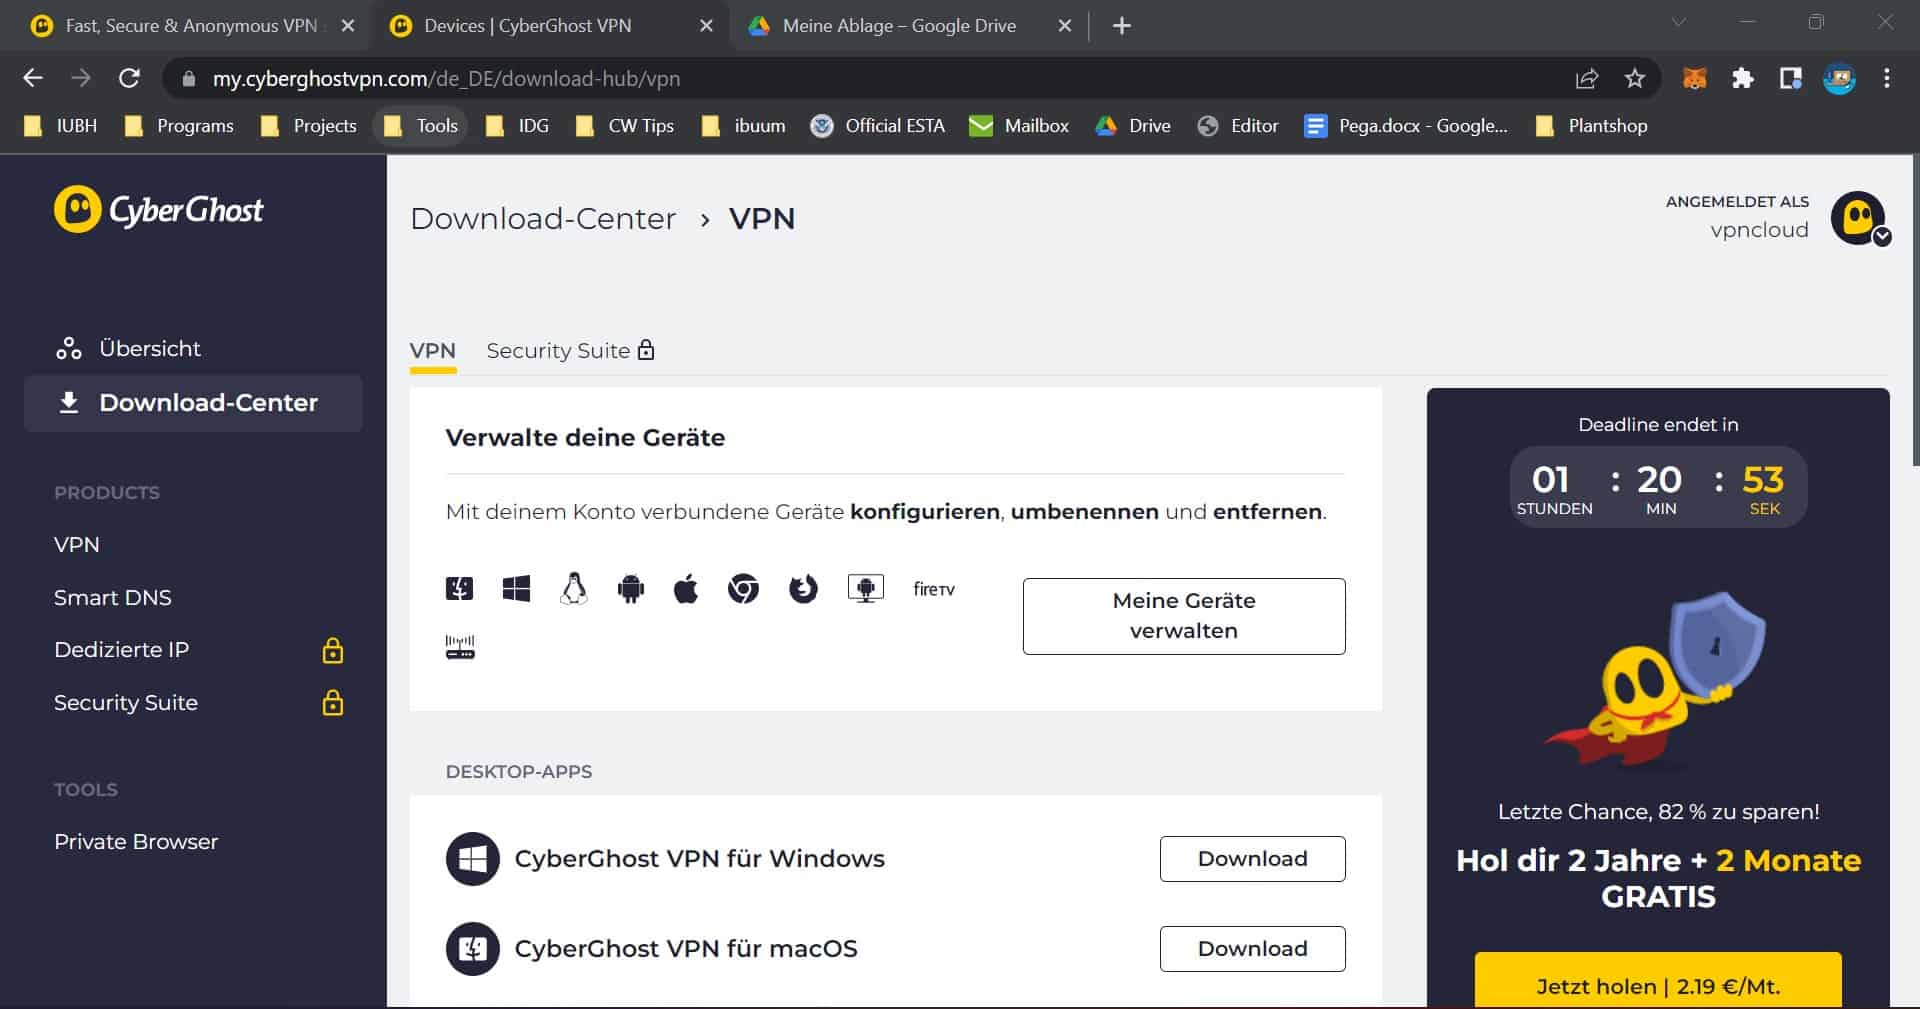
Task: Open the Chrome three-dot menu
Action: (x=1887, y=78)
